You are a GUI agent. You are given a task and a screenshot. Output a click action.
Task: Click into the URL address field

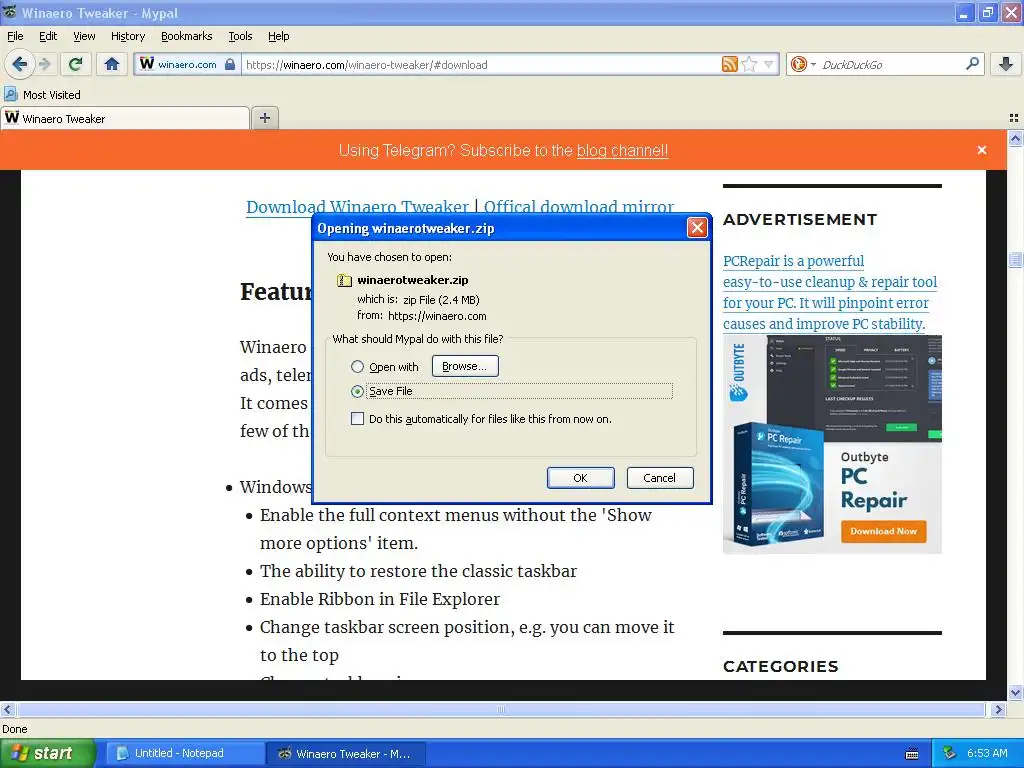click(x=481, y=65)
